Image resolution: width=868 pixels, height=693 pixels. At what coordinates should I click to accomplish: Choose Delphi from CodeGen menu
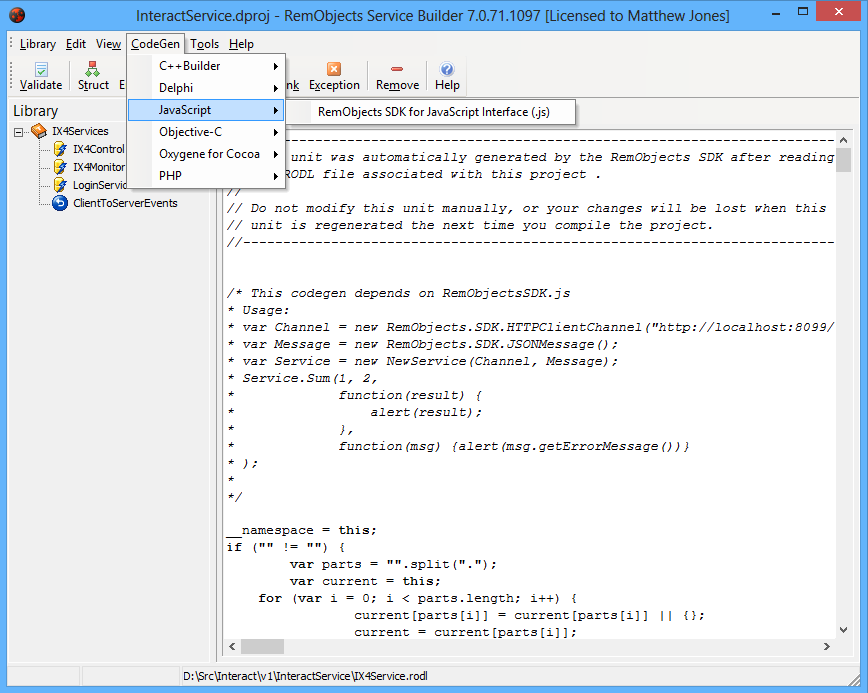206,88
